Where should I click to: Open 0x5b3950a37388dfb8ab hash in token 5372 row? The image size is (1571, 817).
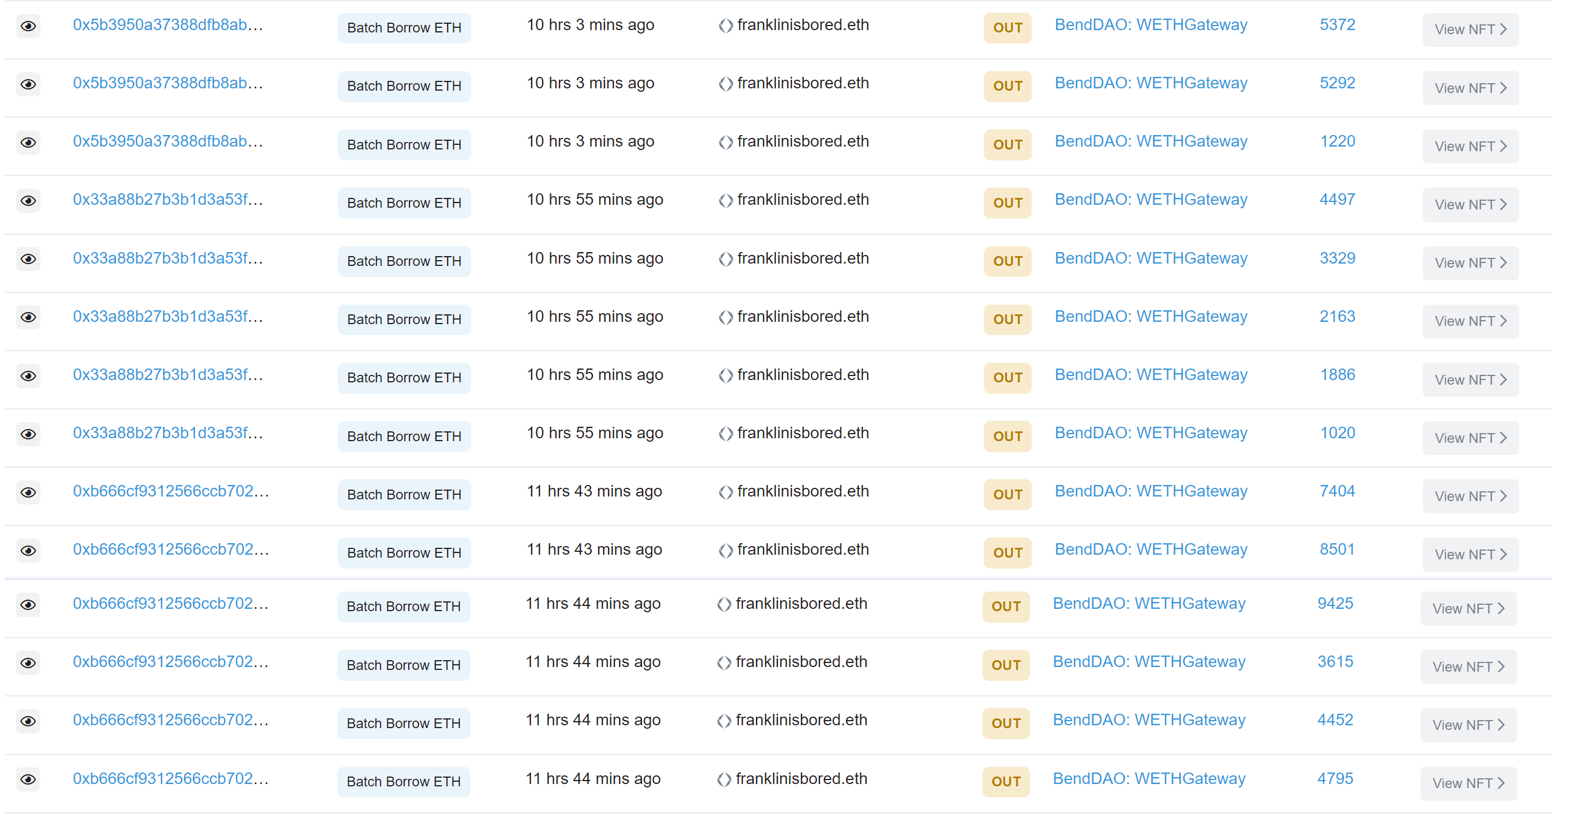[x=168, y=25]
